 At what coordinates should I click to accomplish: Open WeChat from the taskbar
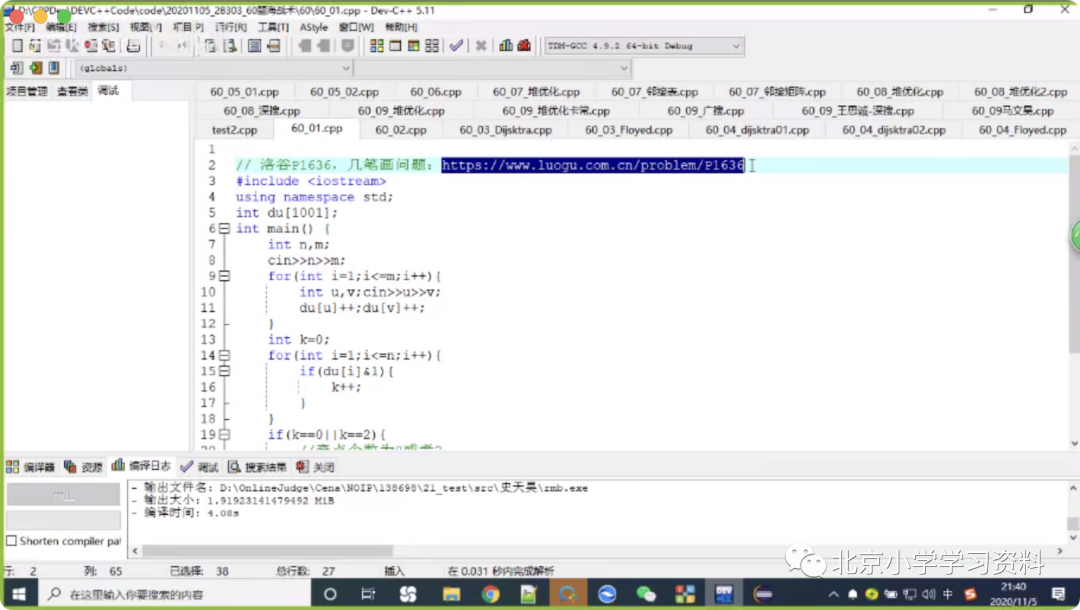coord(645,593)
